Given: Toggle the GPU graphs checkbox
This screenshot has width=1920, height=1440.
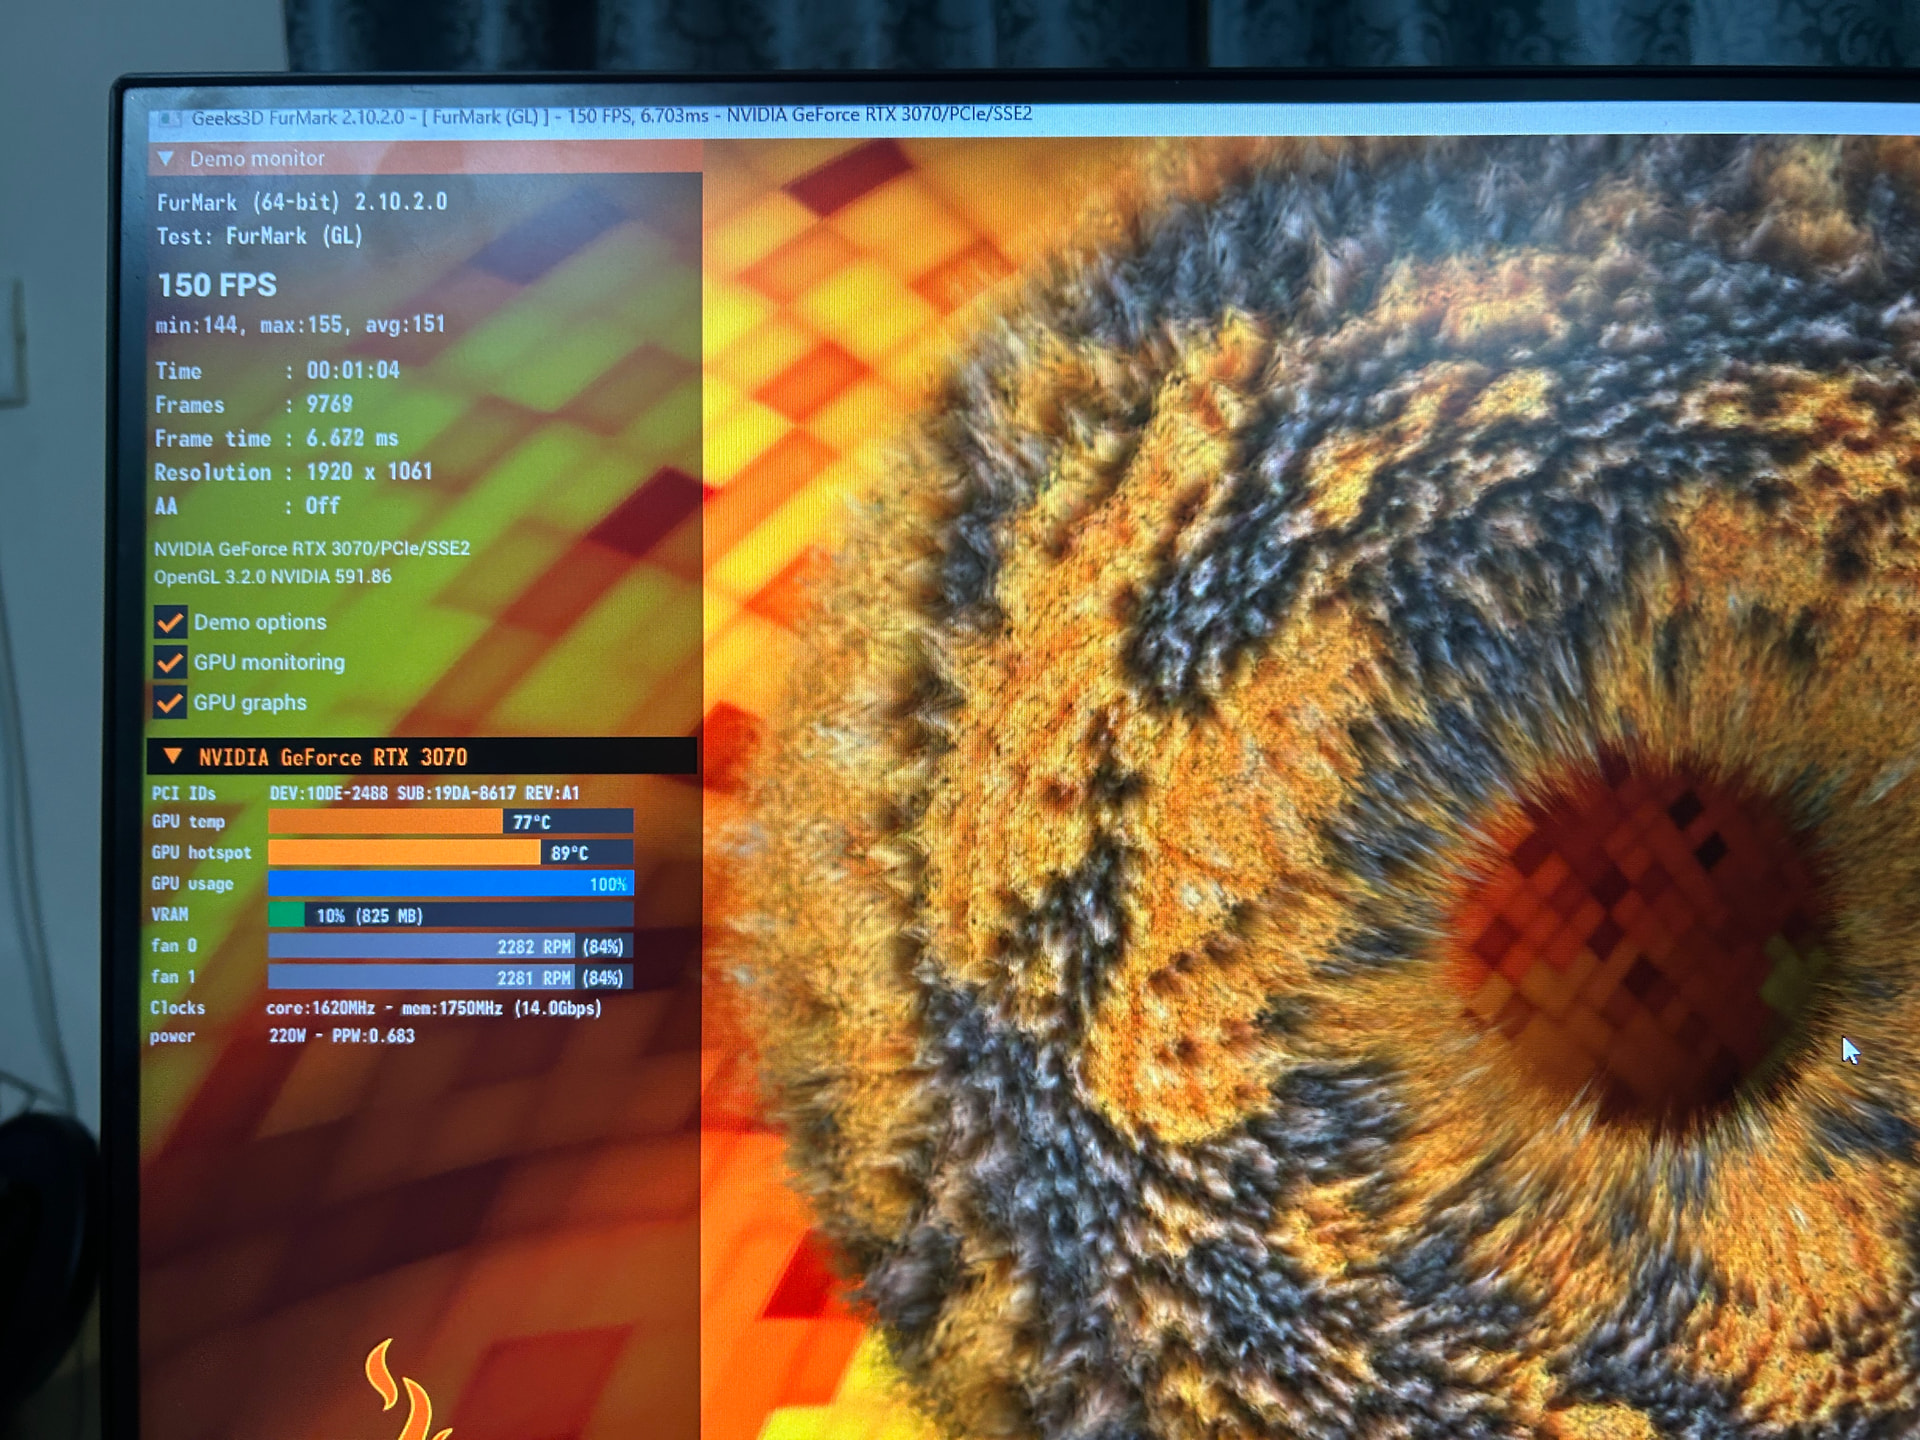Looking at the screenshot, I should tap(170, 703).
